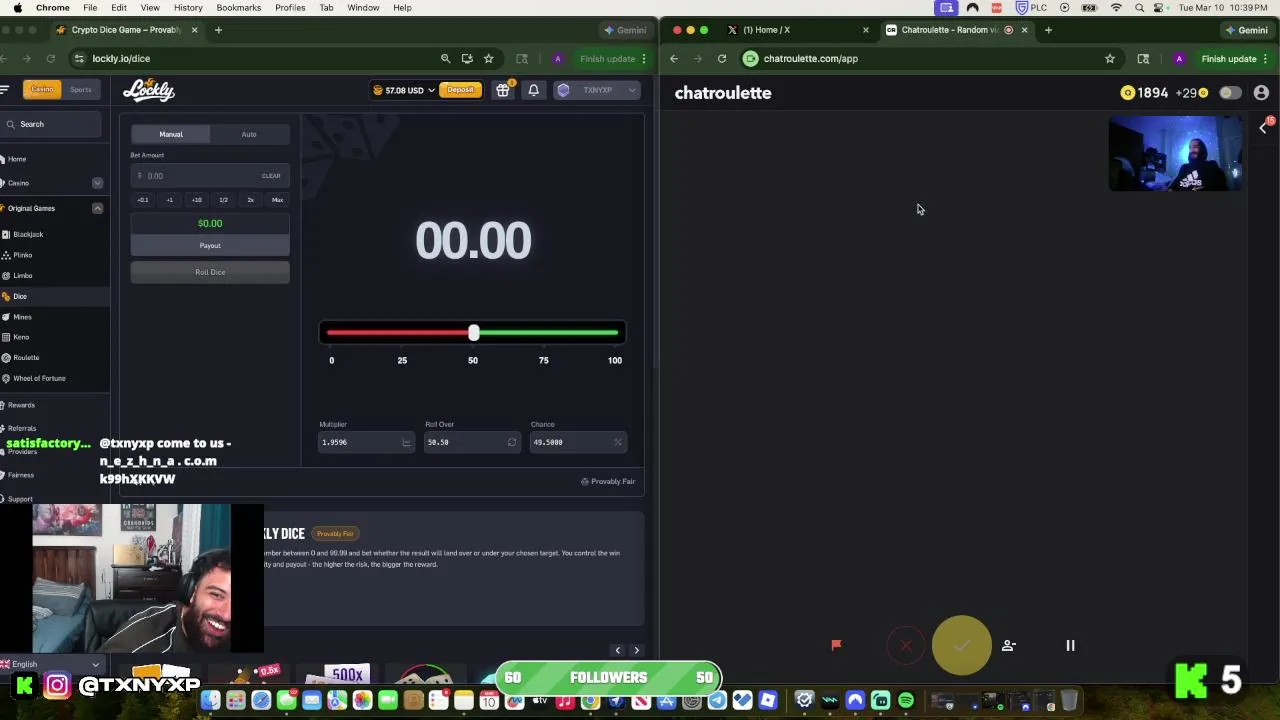Open the gift rewards icon in Lockly header
The height and width of the screenshot is (720, 1280).
click(x=503, y=90)
